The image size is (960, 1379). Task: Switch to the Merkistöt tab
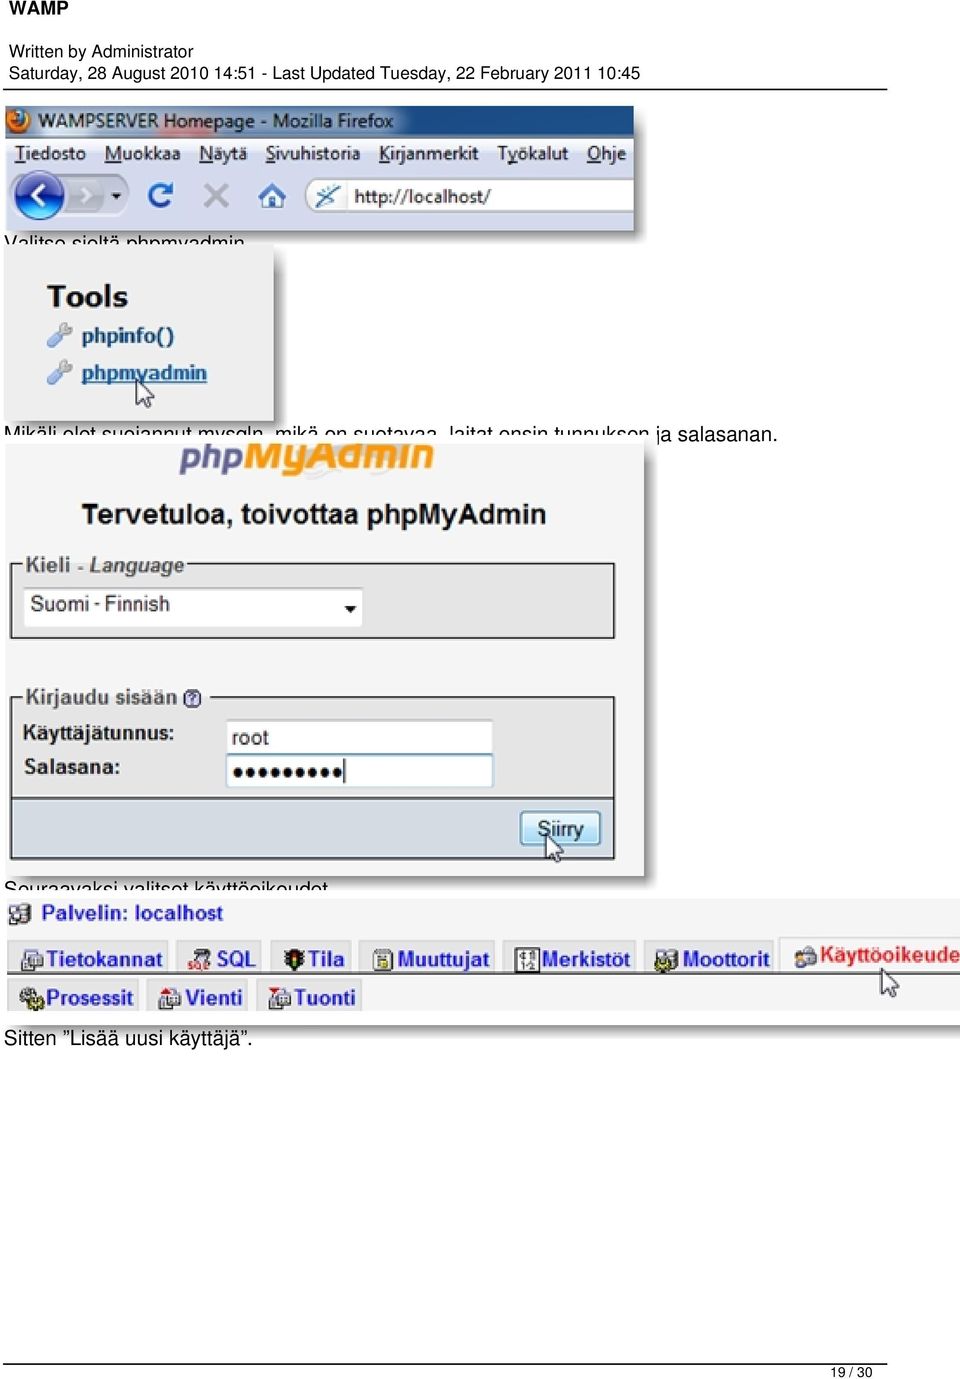pos(572,959)
